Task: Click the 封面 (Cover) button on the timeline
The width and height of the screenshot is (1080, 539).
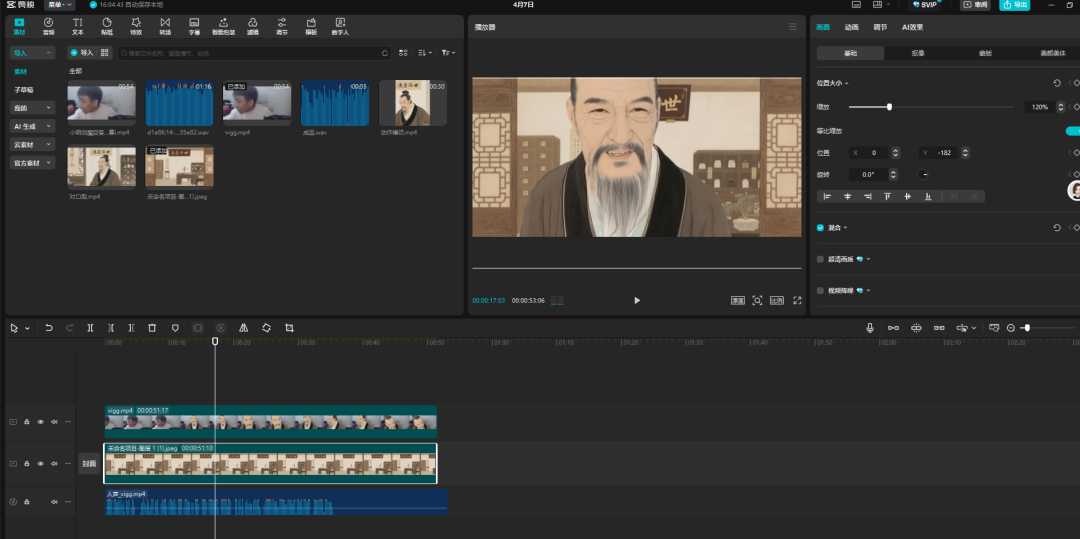Action: tap(89, 464)
